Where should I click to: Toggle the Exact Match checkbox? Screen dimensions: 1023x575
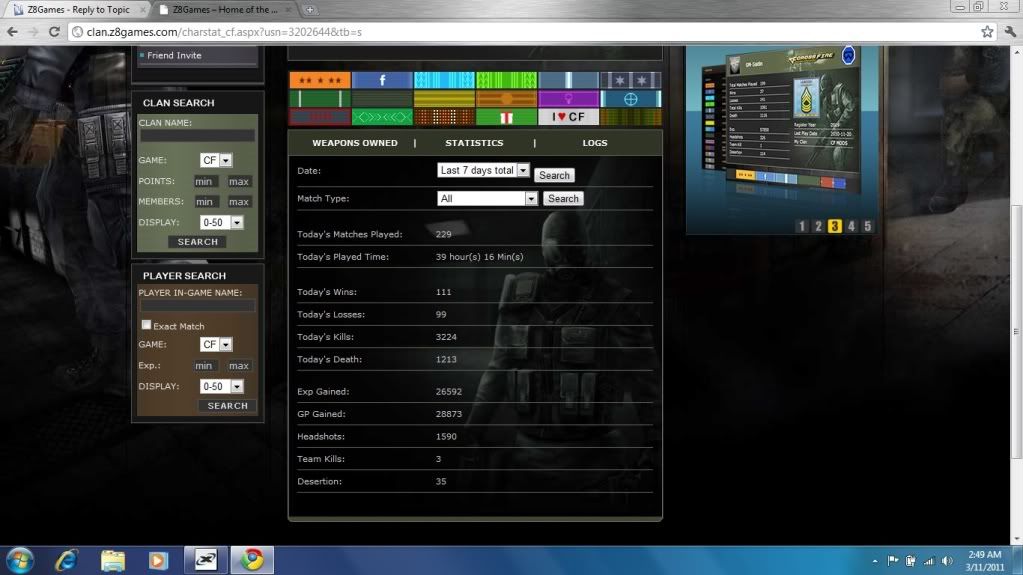(x=146, y=325)
